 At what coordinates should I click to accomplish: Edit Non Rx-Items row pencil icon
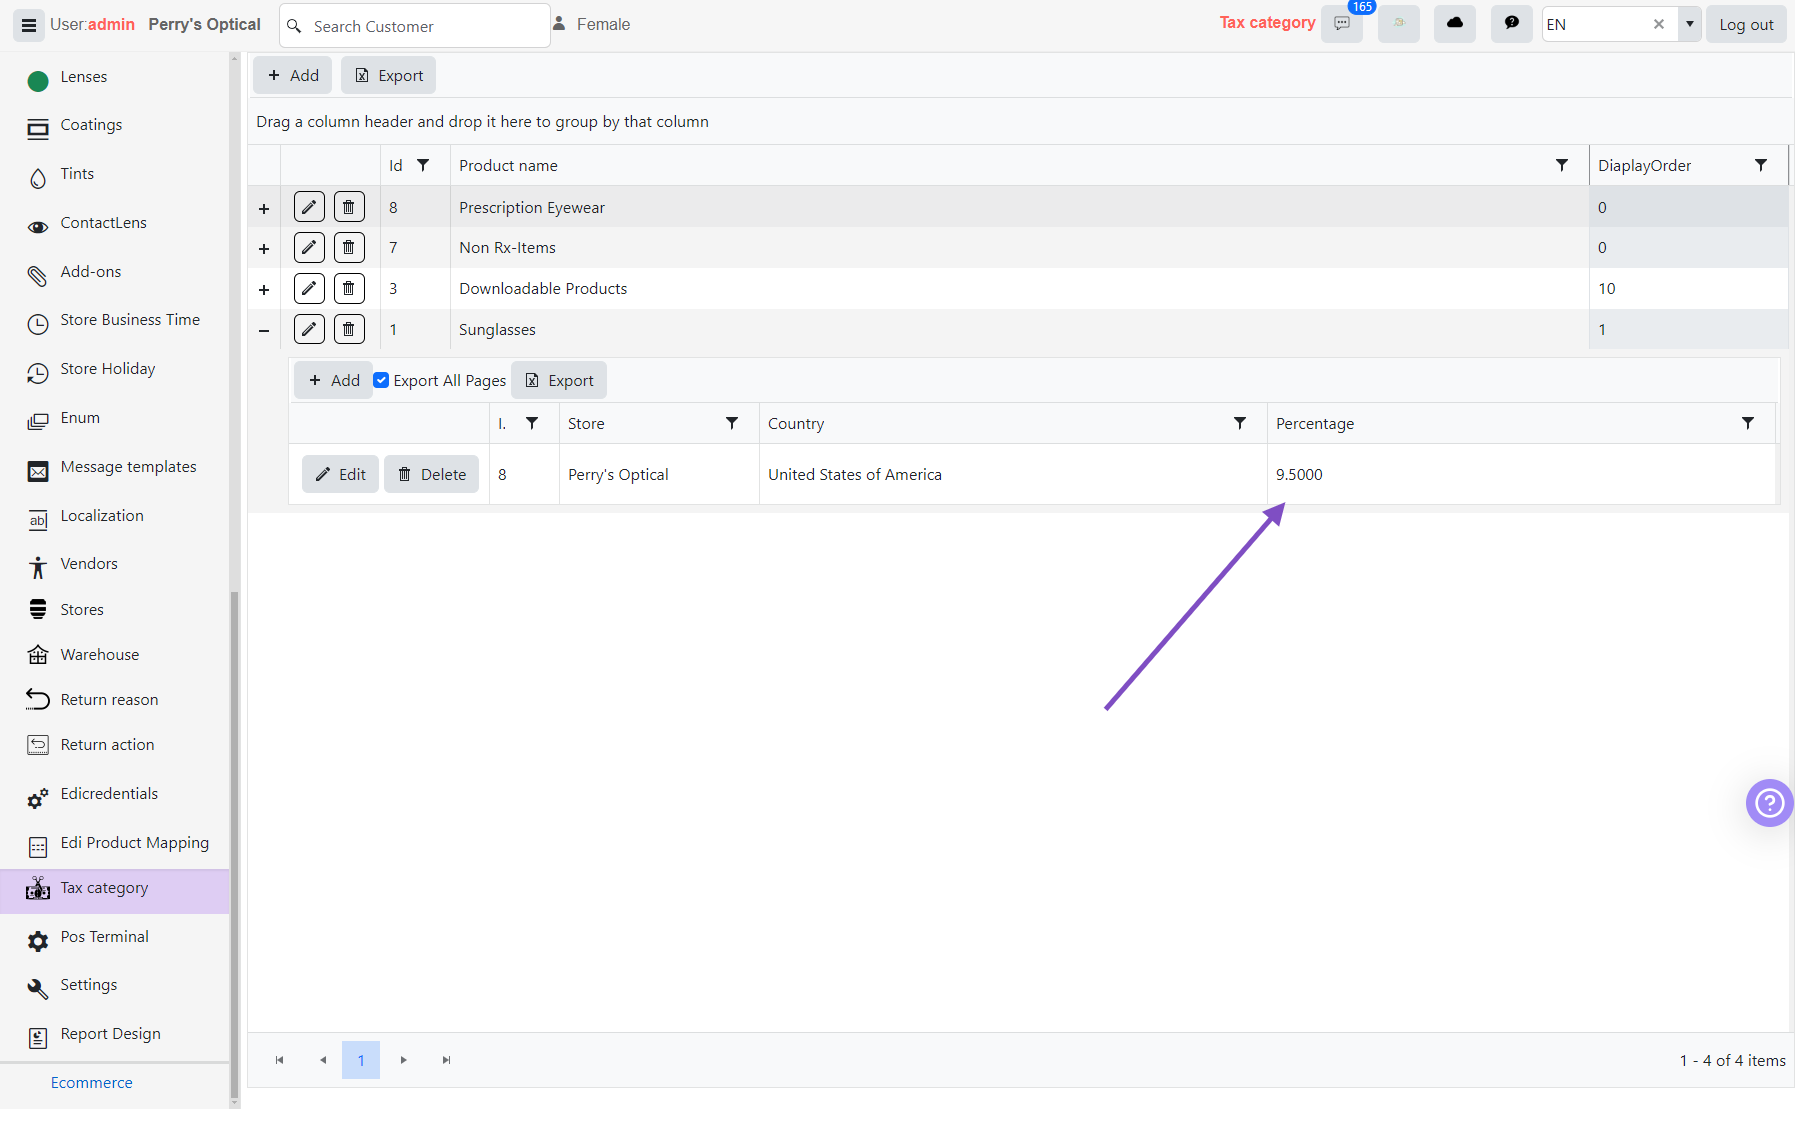tap(309, 247)
